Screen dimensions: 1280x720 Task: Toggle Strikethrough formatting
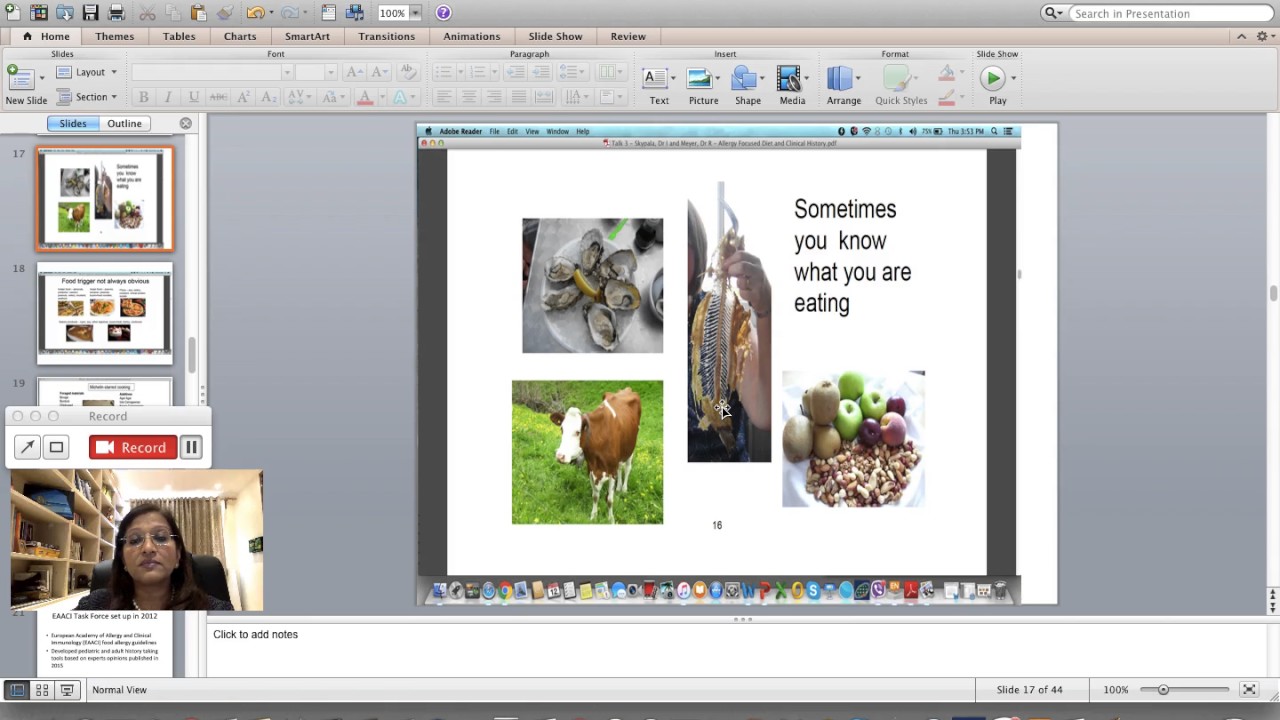pos(218,97)
